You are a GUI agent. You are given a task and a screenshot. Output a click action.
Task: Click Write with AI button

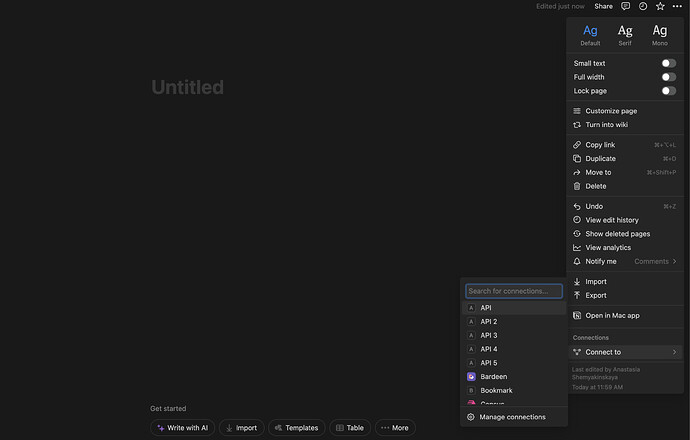pos(183,428)
